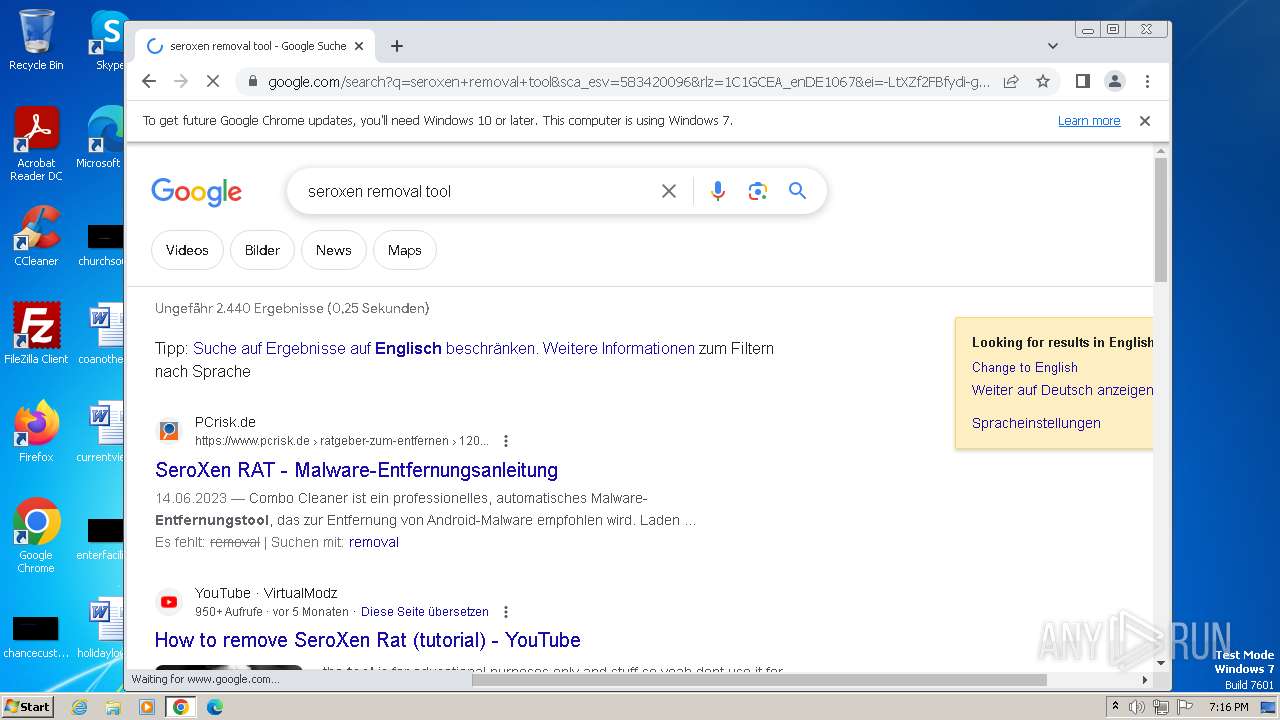Click YouTube favicon of video result
The width and height of the screenshot is (1280, 720).
point(169,602)
